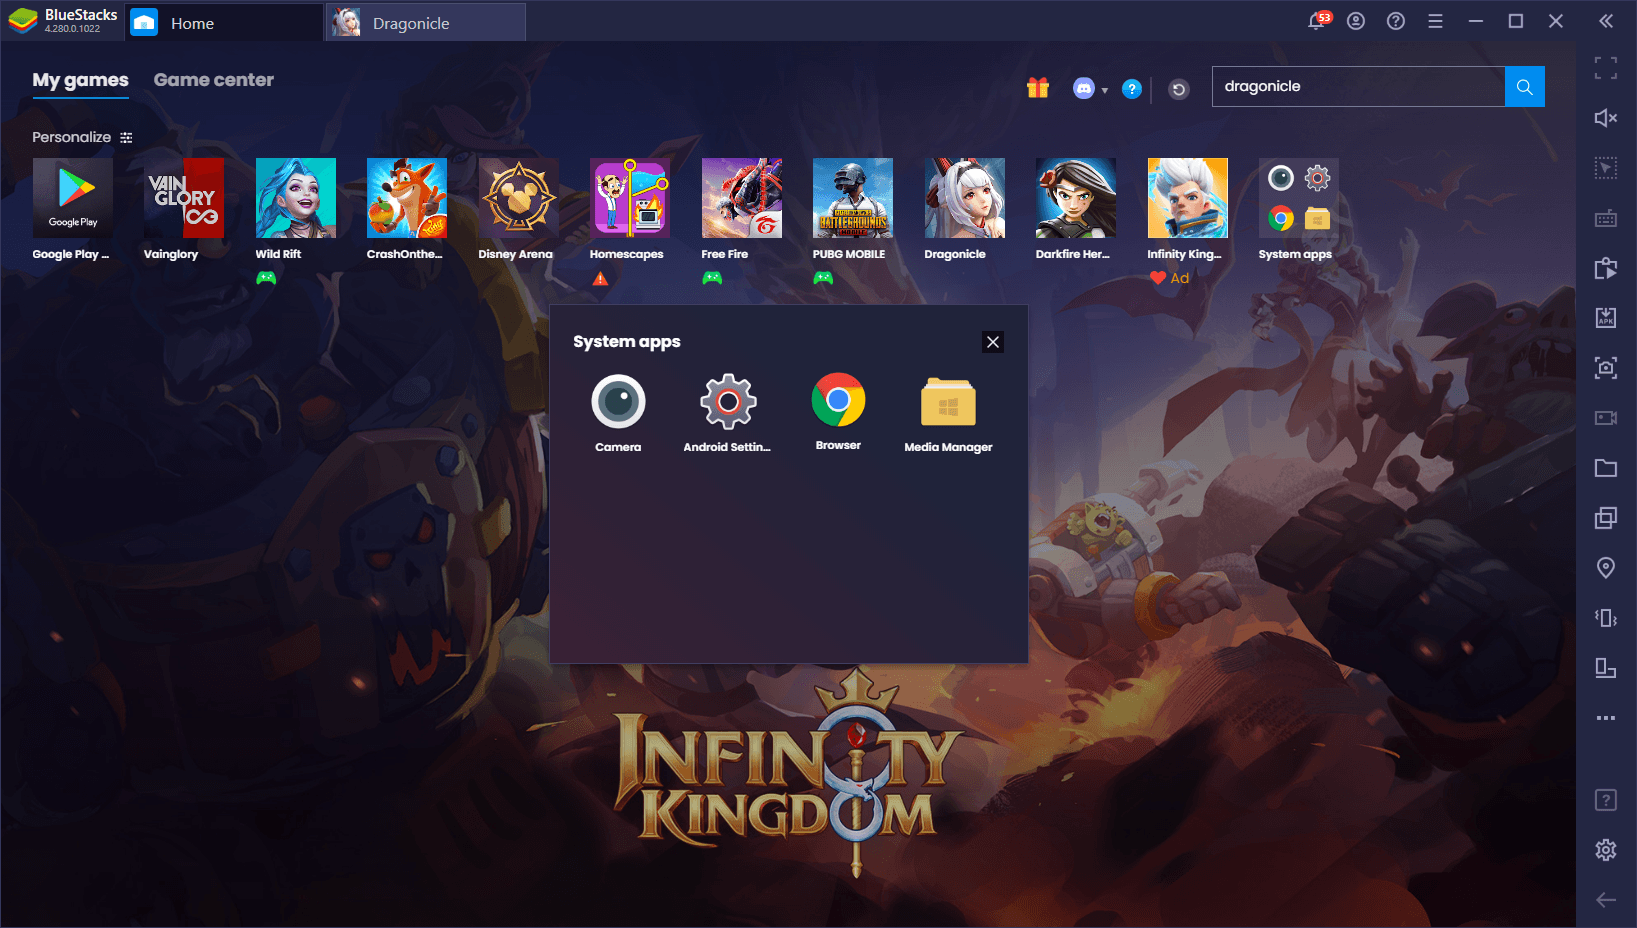
Task: Click the back arrow in sidebar
Action: tap(1606, 900)
